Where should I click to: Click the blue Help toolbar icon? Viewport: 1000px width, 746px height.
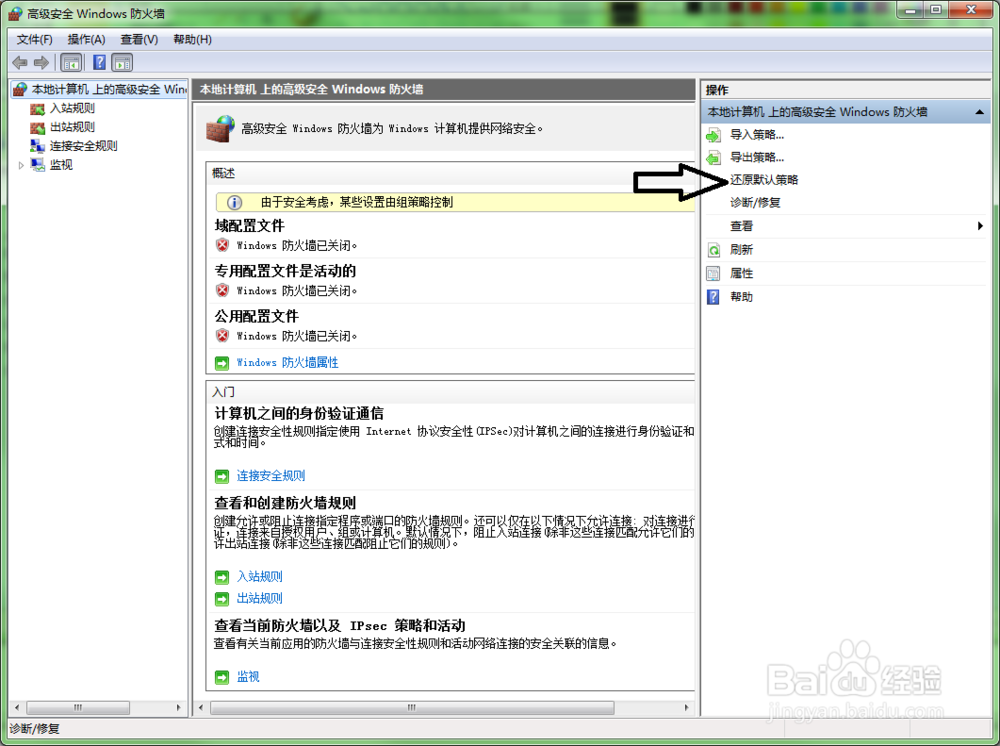point(99,62)
